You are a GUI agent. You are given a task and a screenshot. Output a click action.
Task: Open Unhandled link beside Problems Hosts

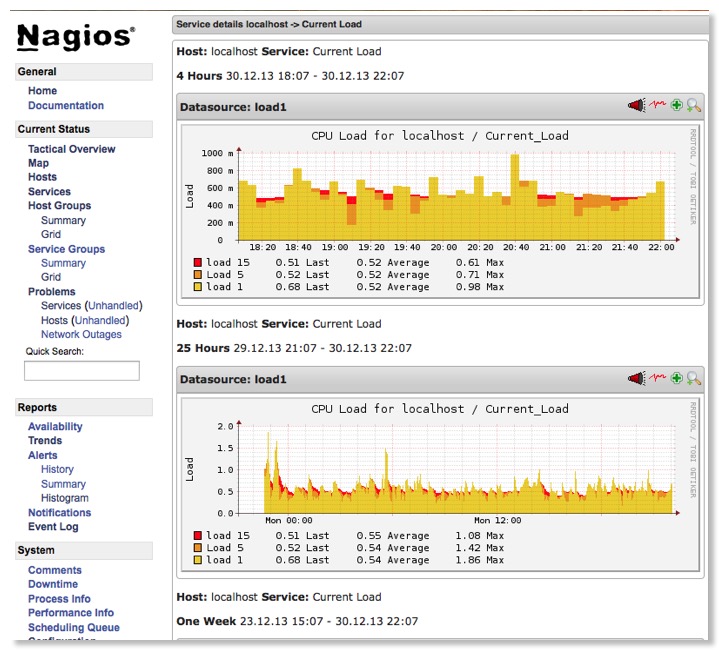(x=100, y=320)
